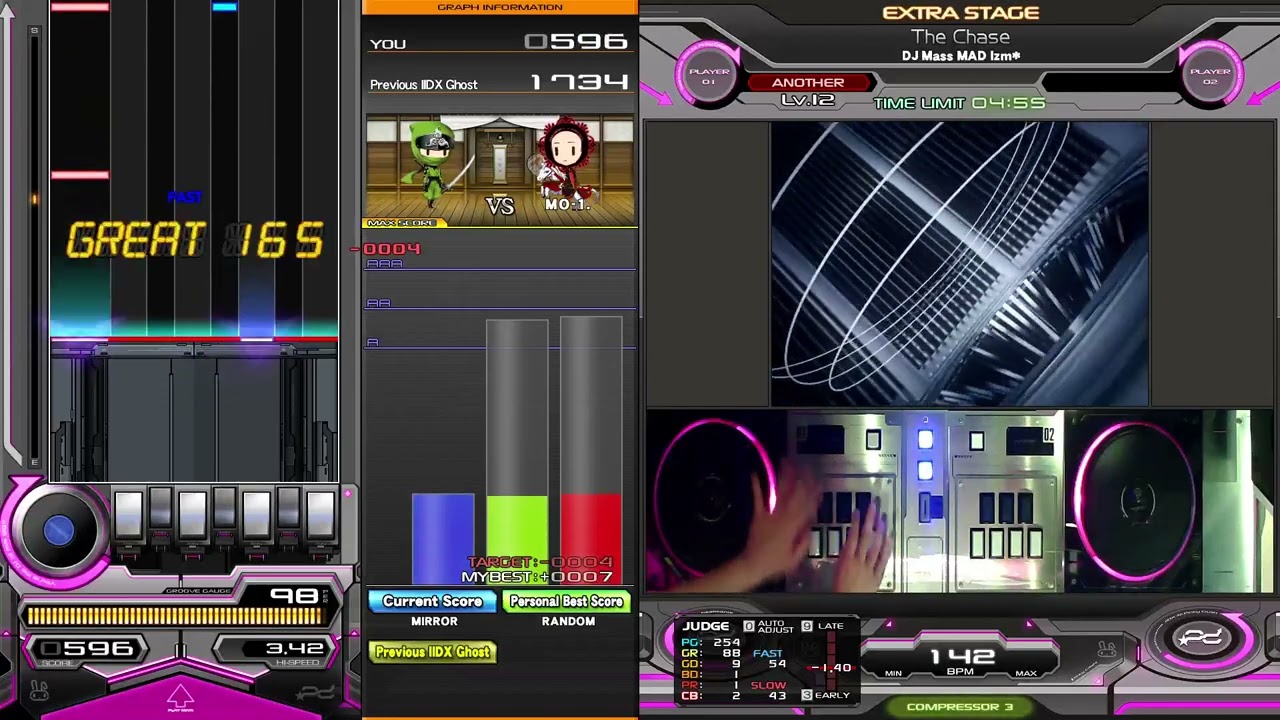Click the PLAYER 02 badge
The width and height of the screenshot is (1280, 720).
click(x=1210, y=75)
